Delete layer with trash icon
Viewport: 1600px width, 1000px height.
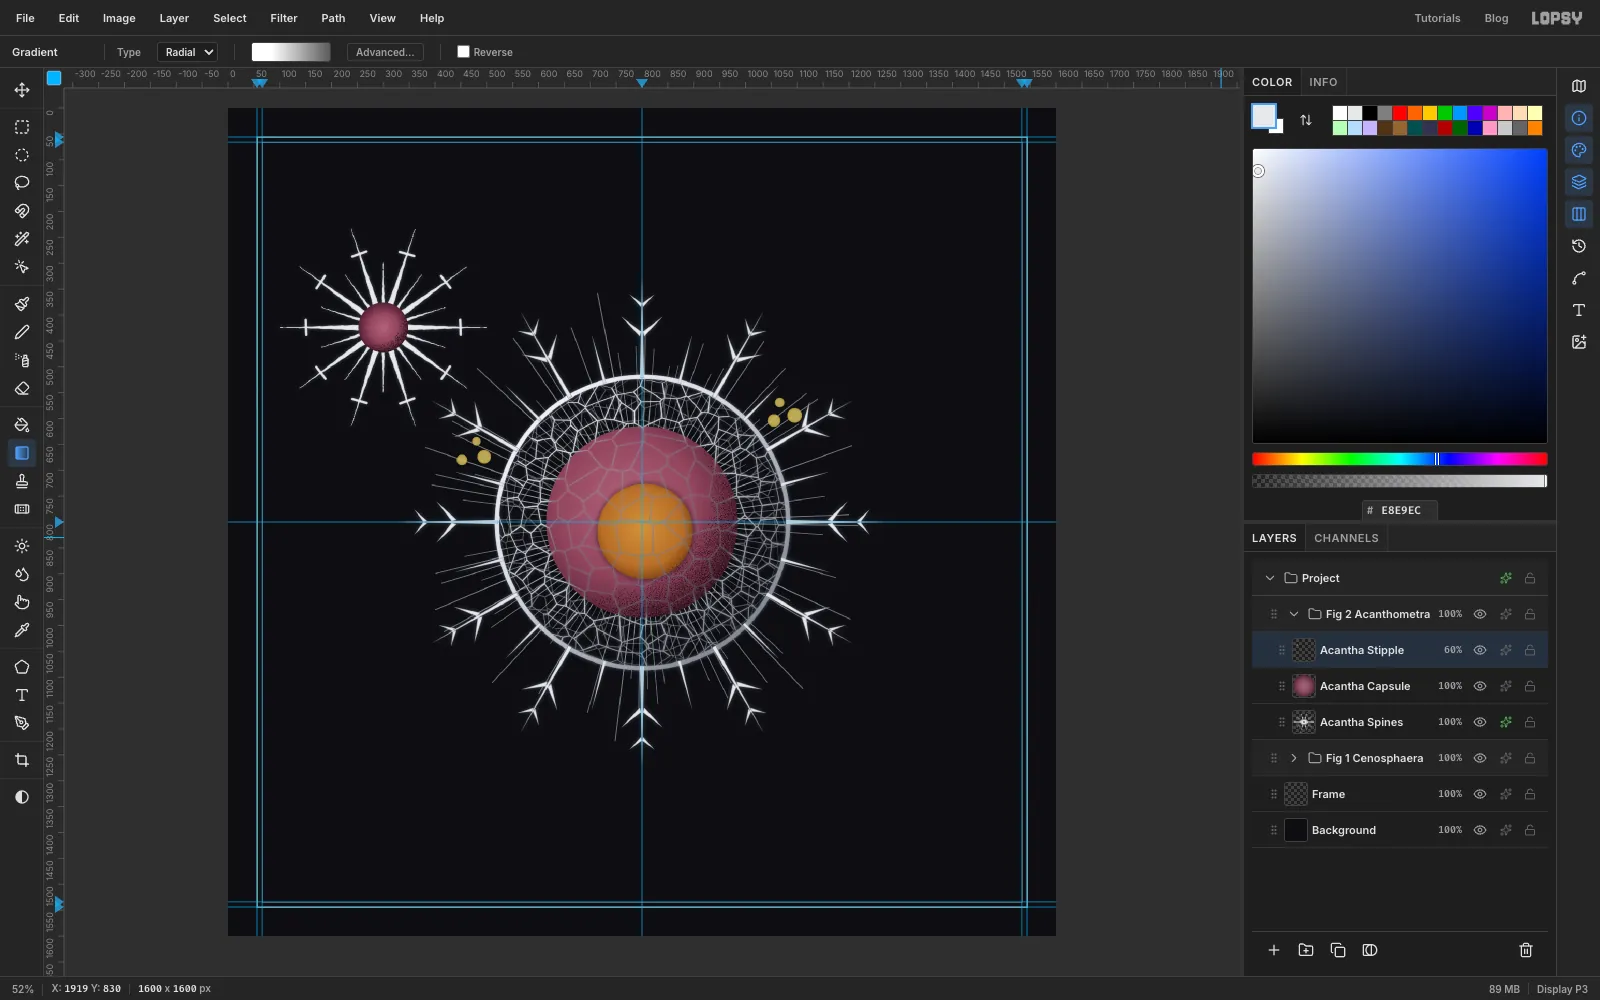(1526, 950)
